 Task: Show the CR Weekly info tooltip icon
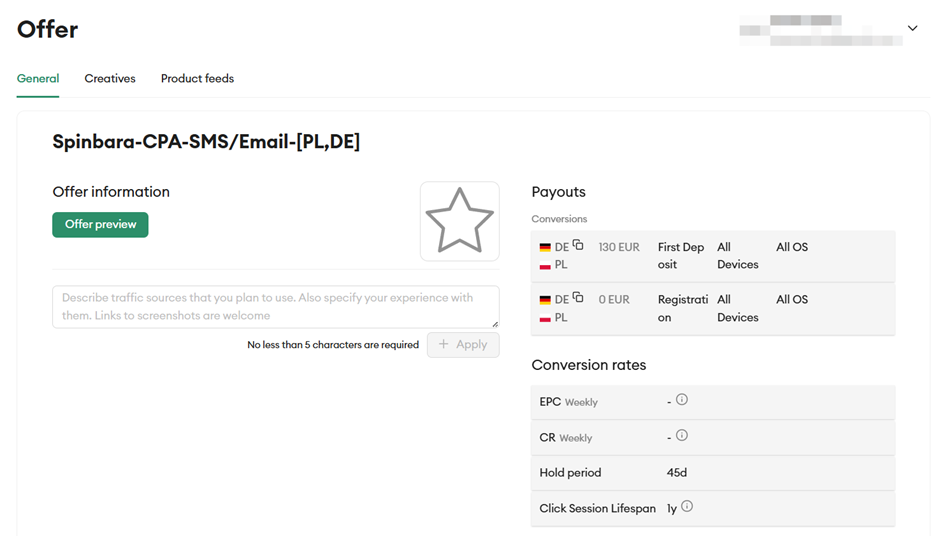pyautogui.click(x=682, y=436)
